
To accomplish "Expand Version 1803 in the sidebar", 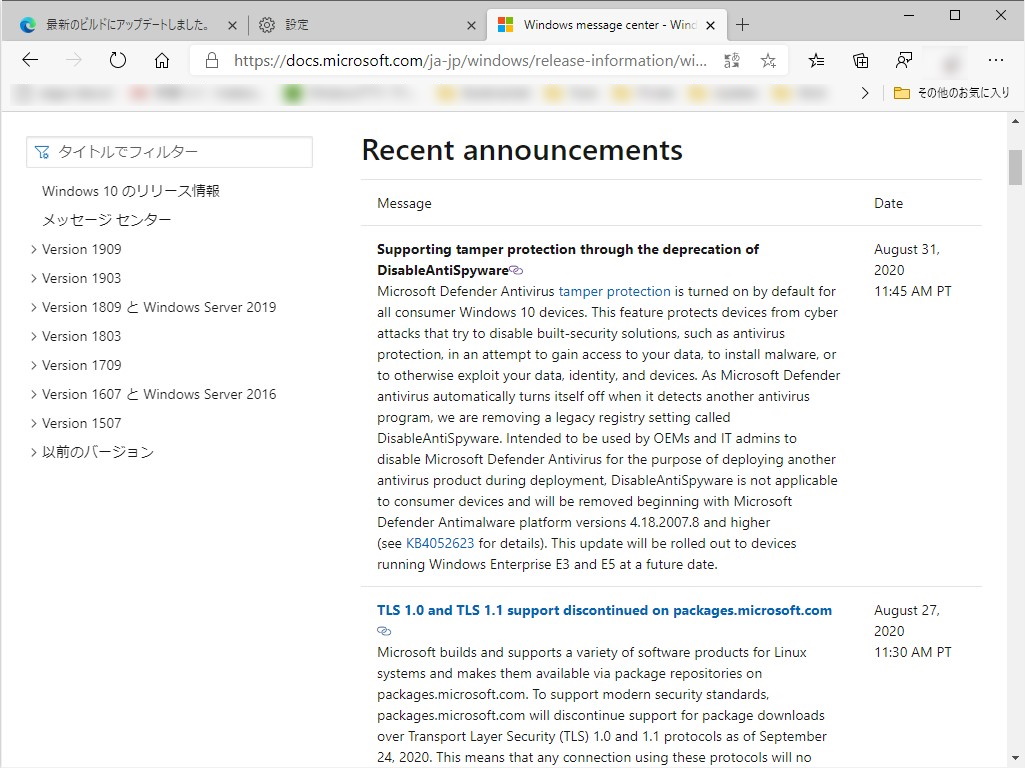I will 34,336.
